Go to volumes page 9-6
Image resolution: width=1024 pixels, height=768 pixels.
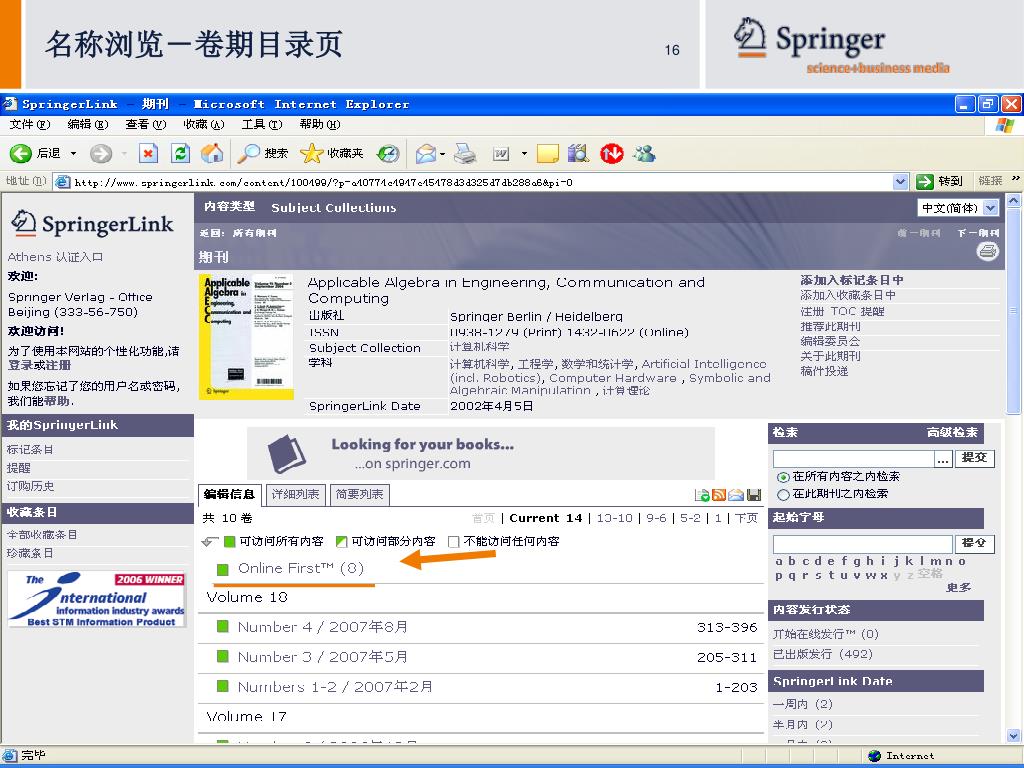coord(656,518)
